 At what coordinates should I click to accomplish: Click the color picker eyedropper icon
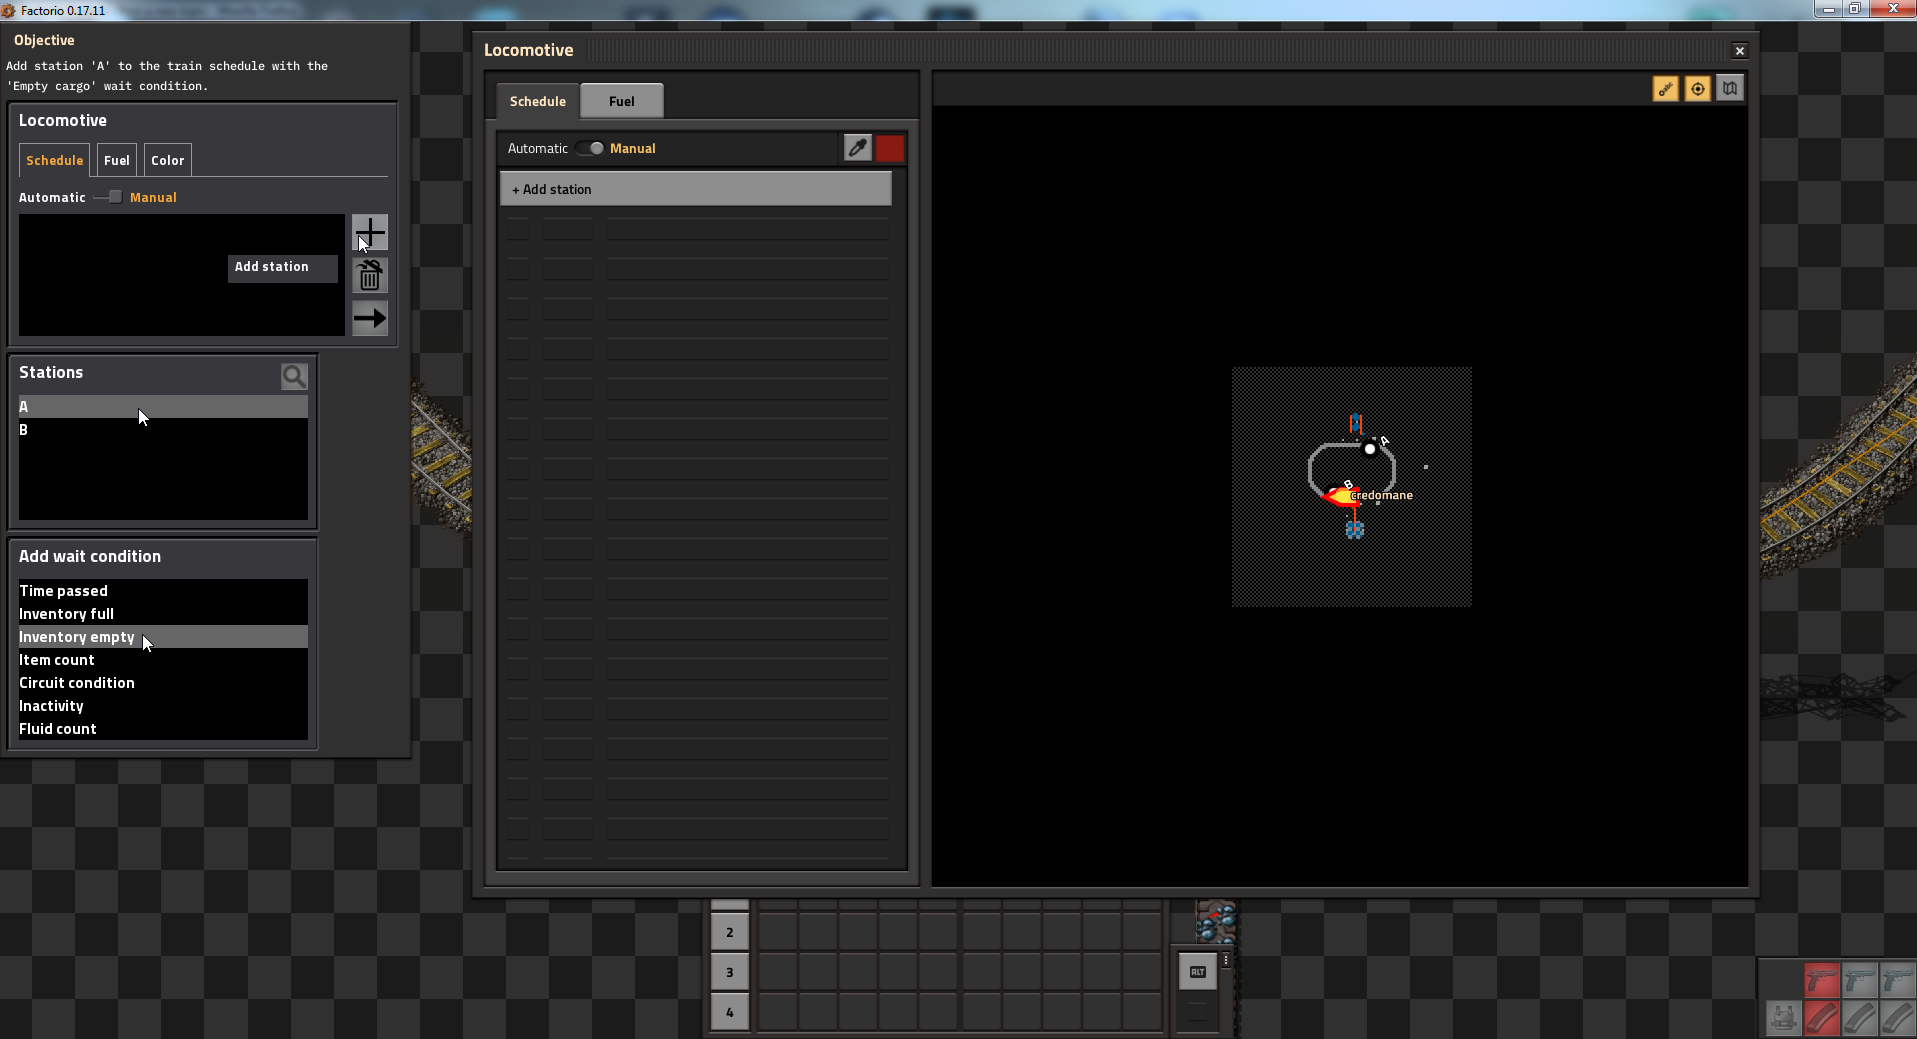(x=857, y=148)
